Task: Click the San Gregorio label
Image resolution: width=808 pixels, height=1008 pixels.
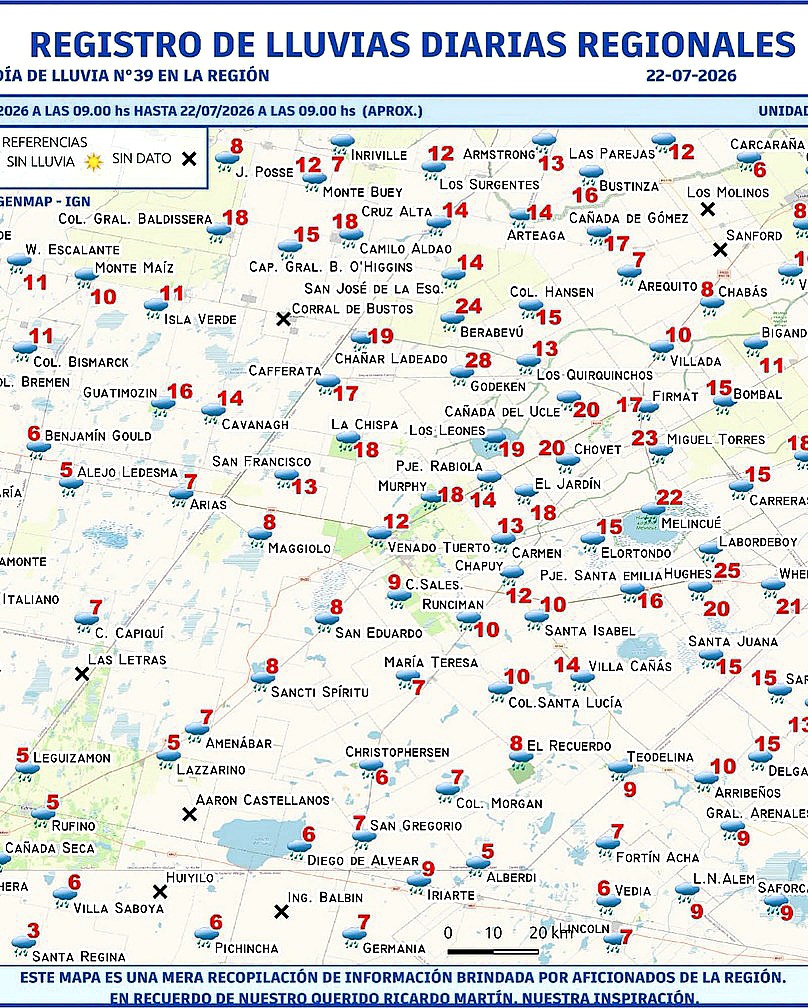Action: coord(415,825)
